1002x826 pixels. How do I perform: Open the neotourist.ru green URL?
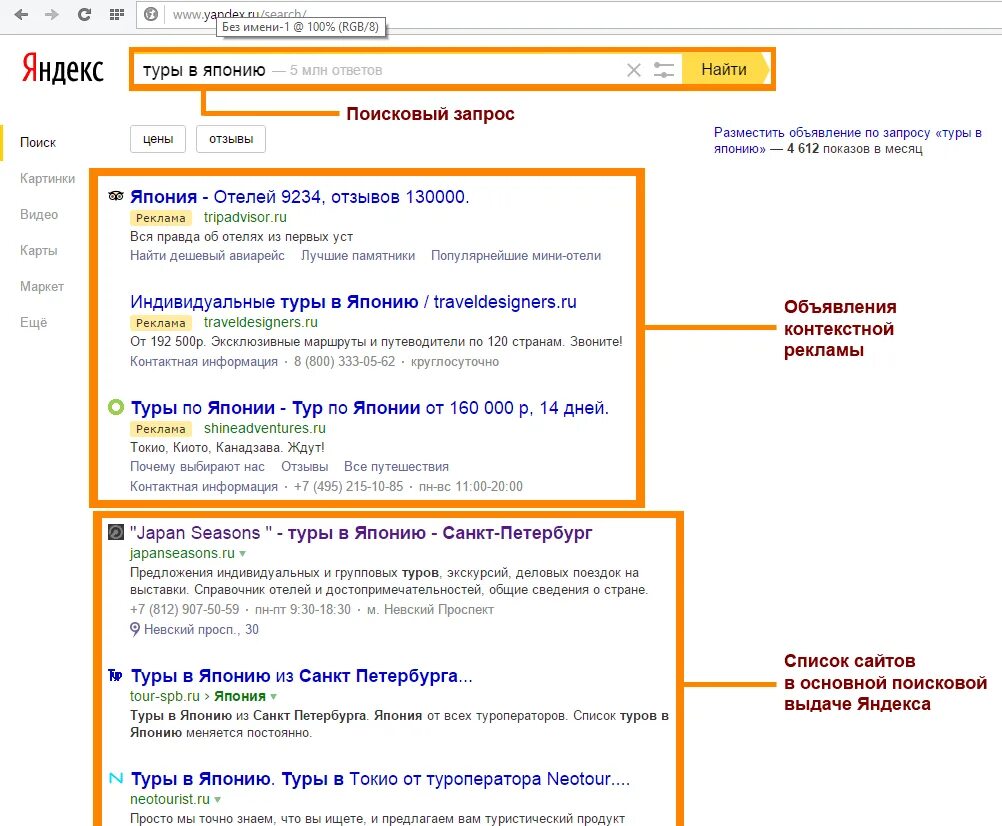(170, 799)
